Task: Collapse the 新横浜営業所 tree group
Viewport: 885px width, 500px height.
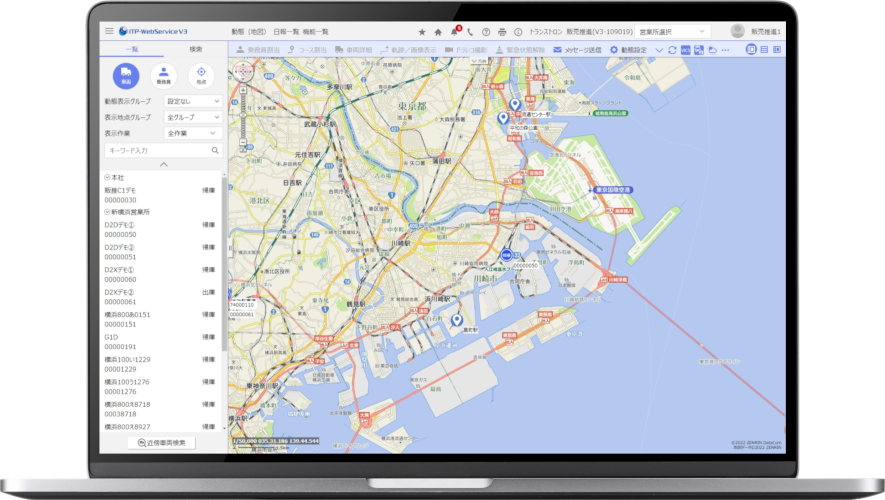Action: pyautogui.click(x=107, y=212)
